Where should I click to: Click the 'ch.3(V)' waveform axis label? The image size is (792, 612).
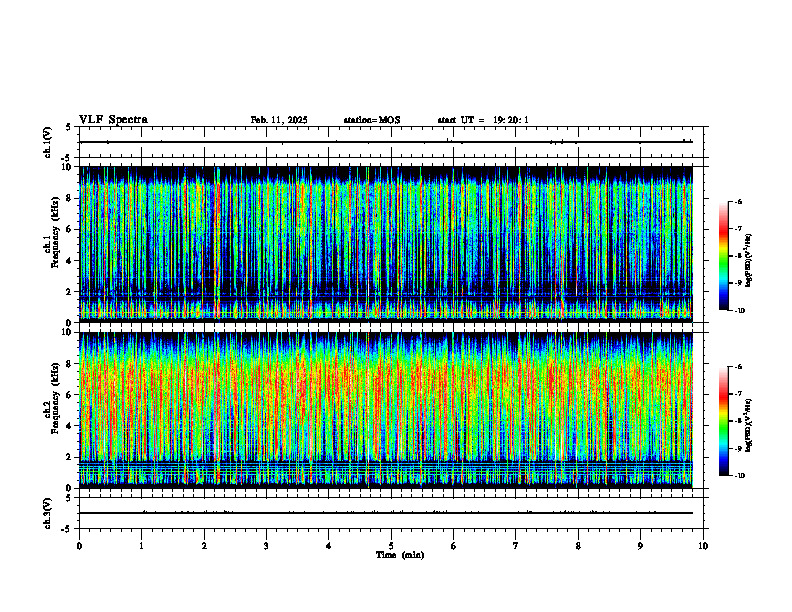point(47,513)
